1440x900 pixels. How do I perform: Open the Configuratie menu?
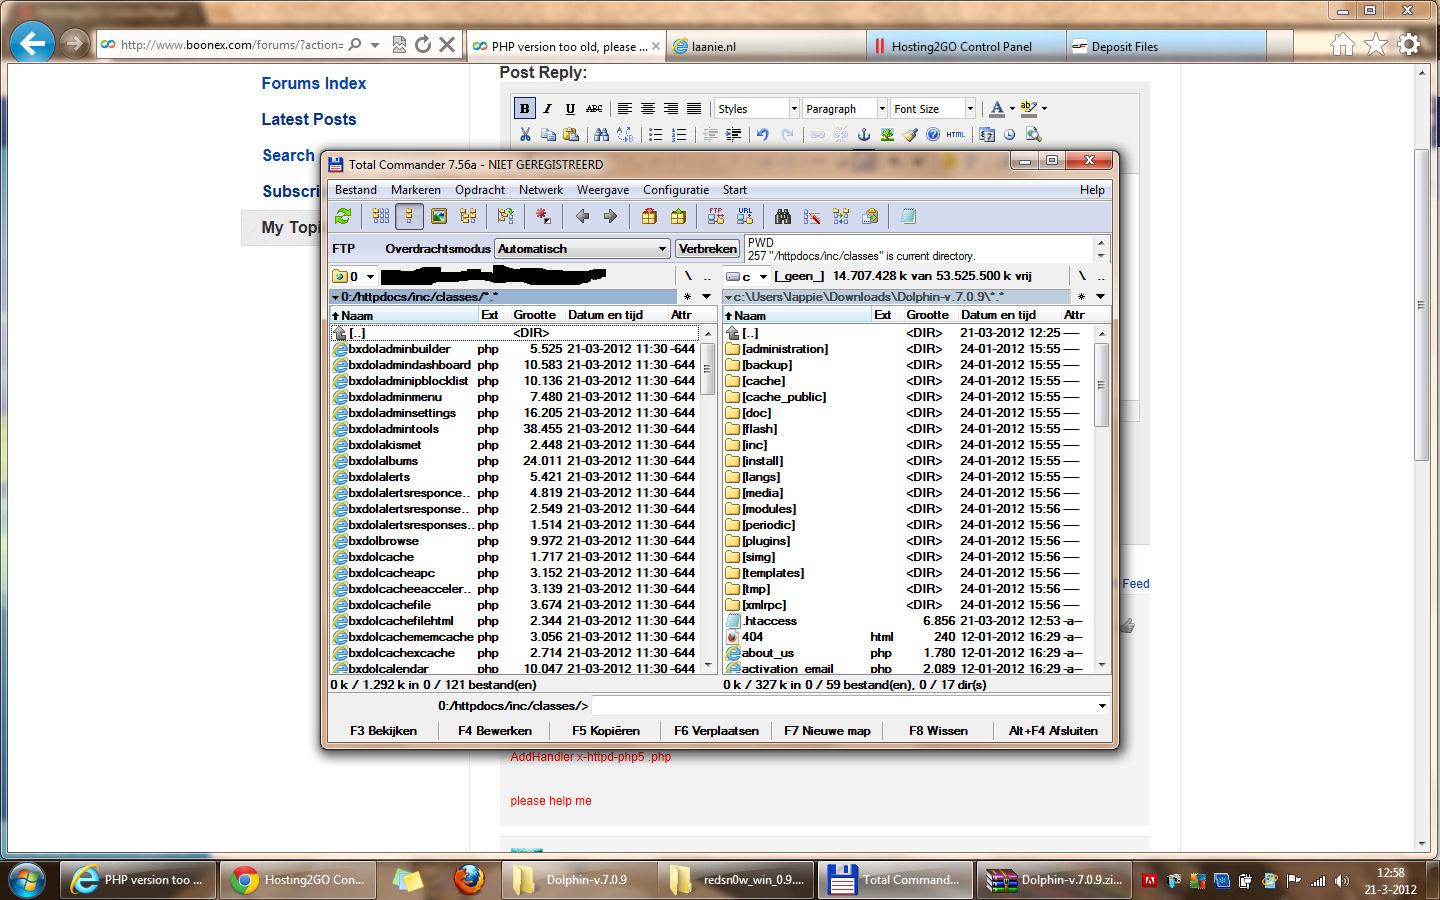click(x=675, y=190)
